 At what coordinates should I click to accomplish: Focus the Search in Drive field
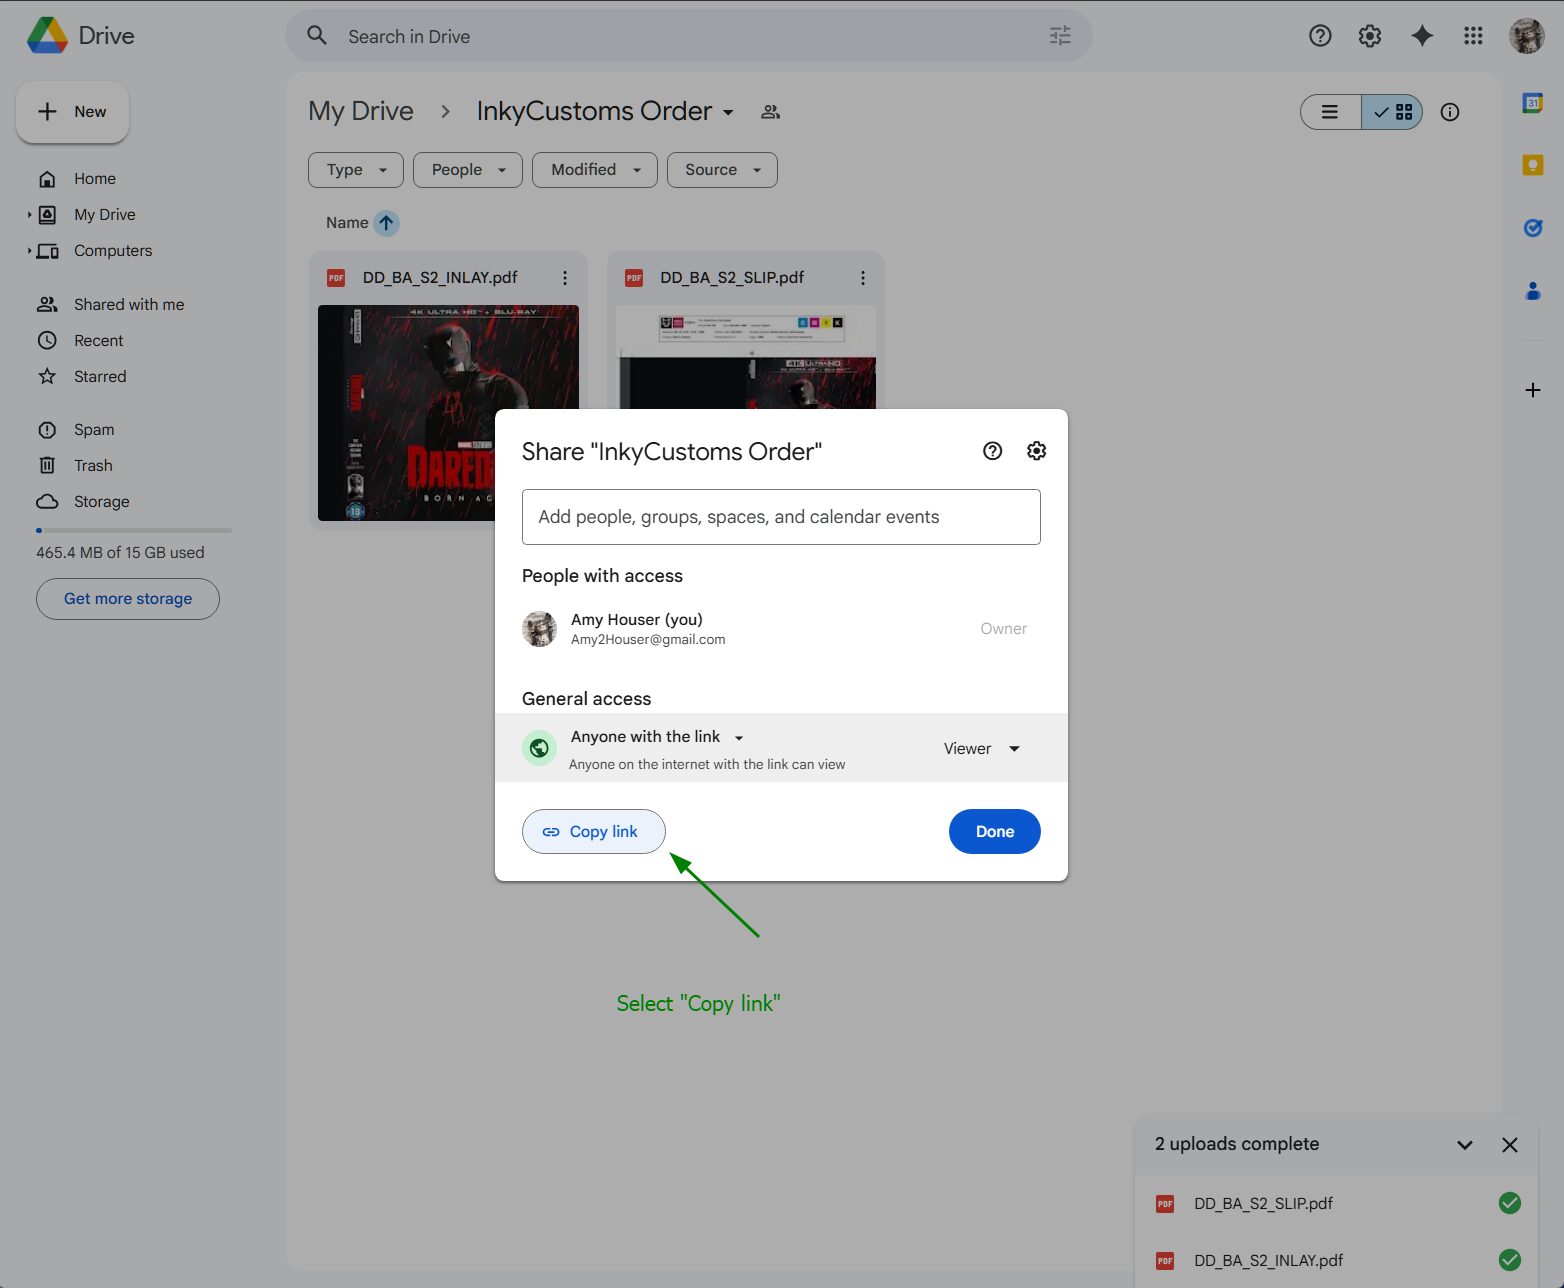[x=690, y=36]
